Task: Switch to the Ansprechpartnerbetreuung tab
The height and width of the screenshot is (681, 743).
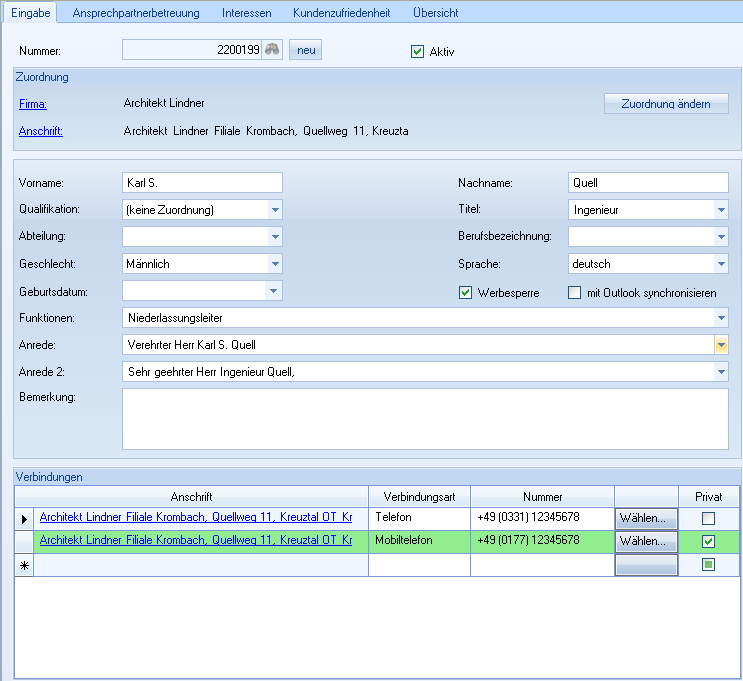Action: coord(136,13)
